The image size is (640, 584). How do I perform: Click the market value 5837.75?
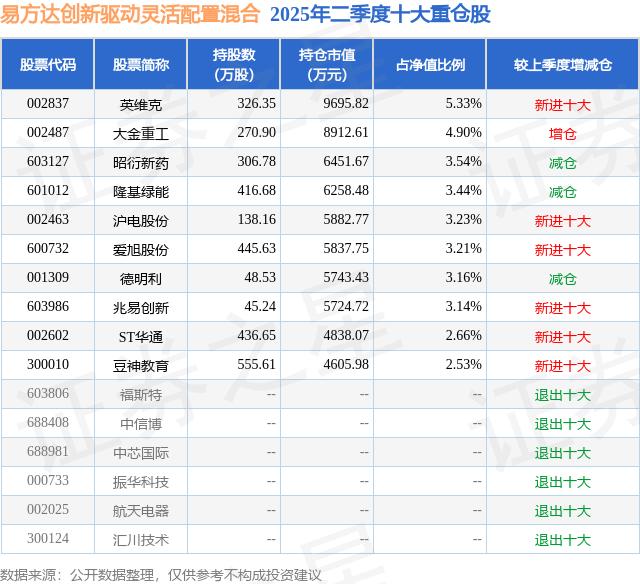pos(346,249)
